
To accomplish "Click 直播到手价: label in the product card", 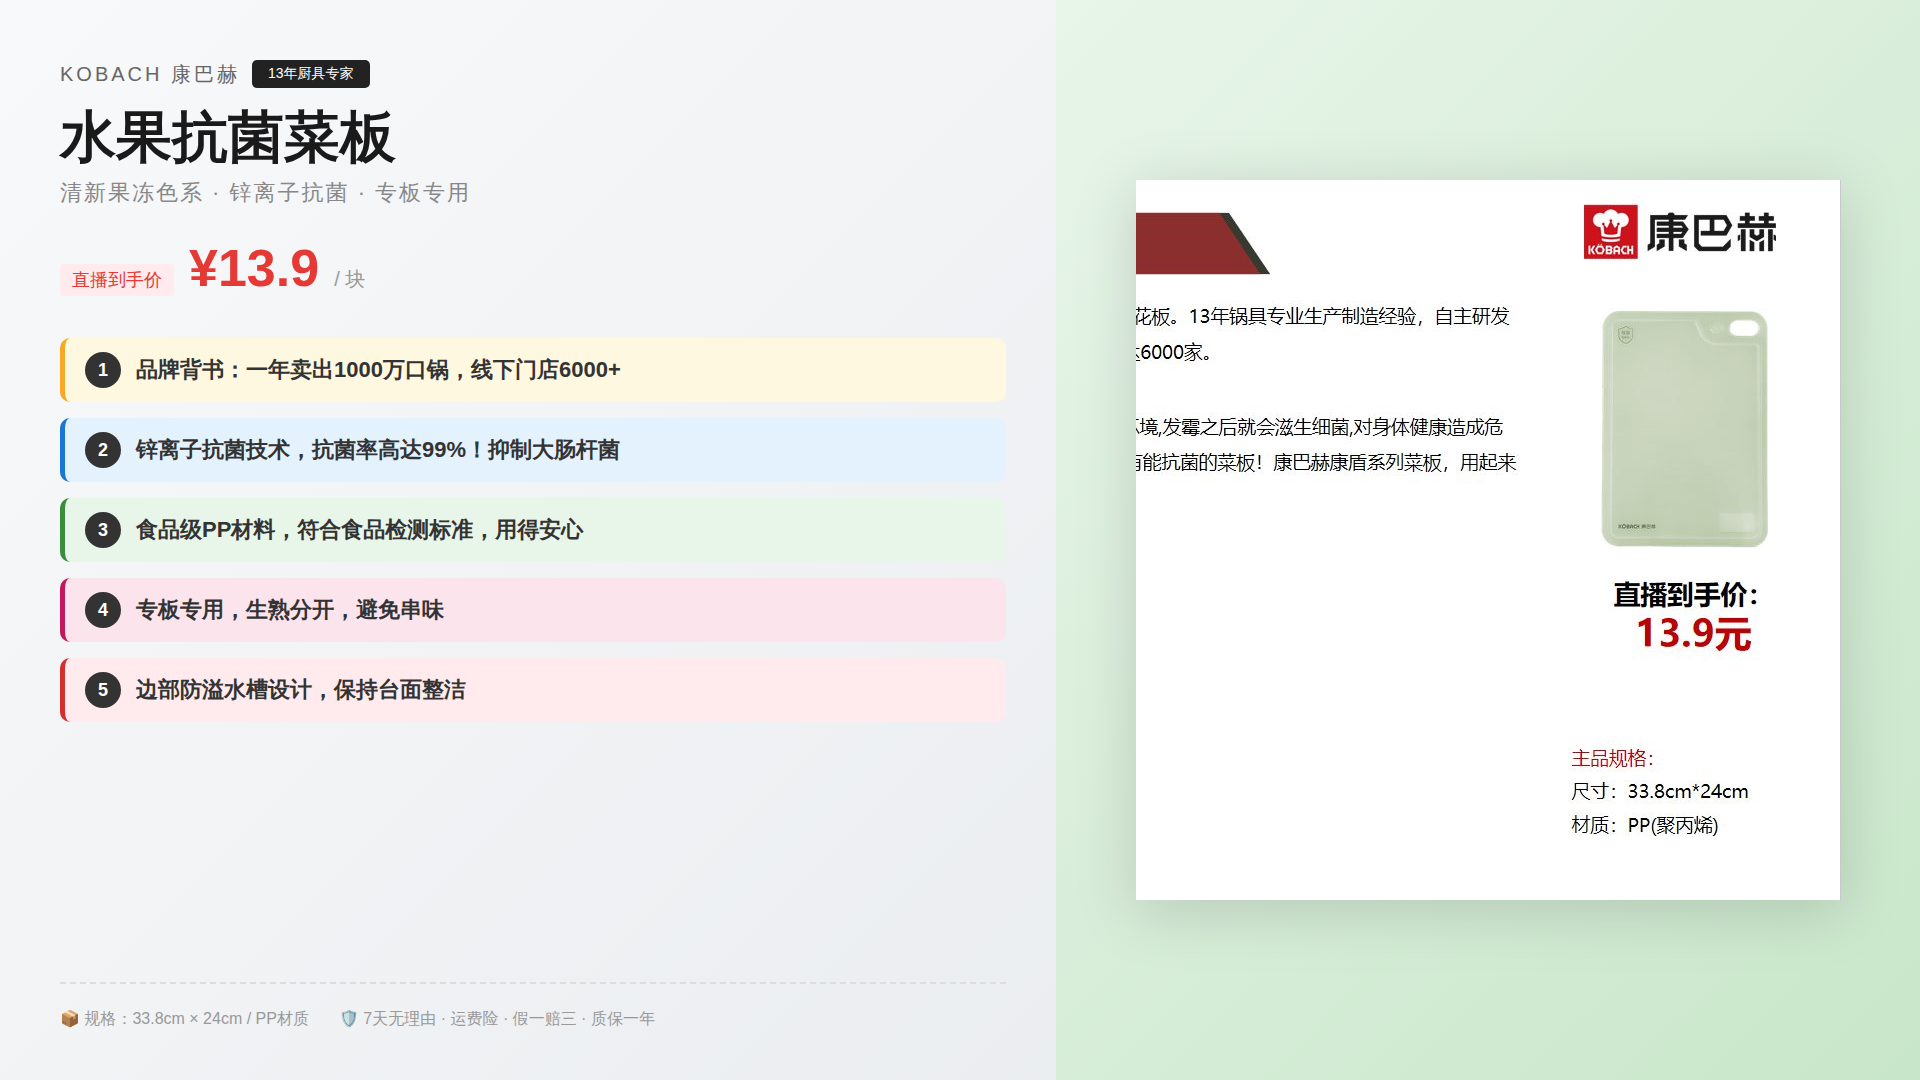I will tap(1685, 596).
